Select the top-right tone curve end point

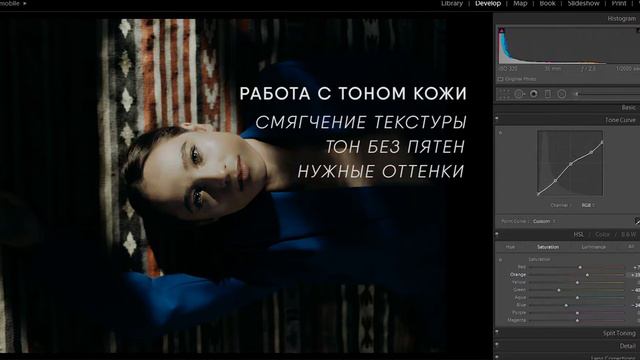pyautogui.click(x=602, y=142)
